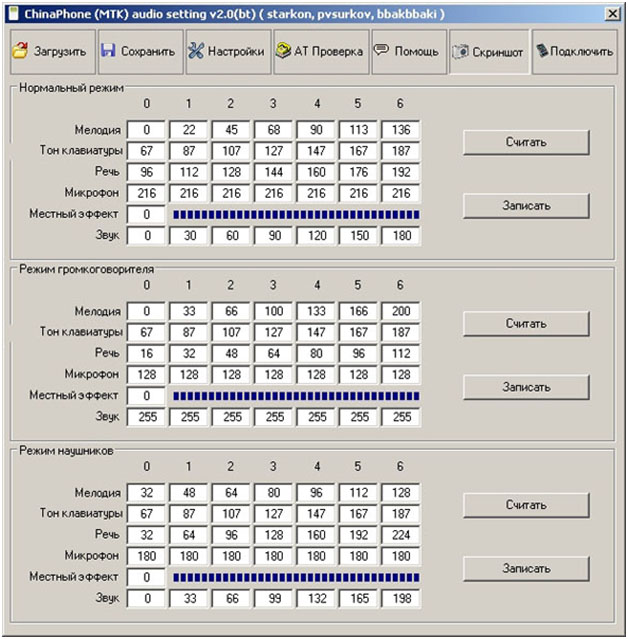Select headphone Речь field with value 192
Viewport: 628px width, 639px height.
(x=358, y=535)
